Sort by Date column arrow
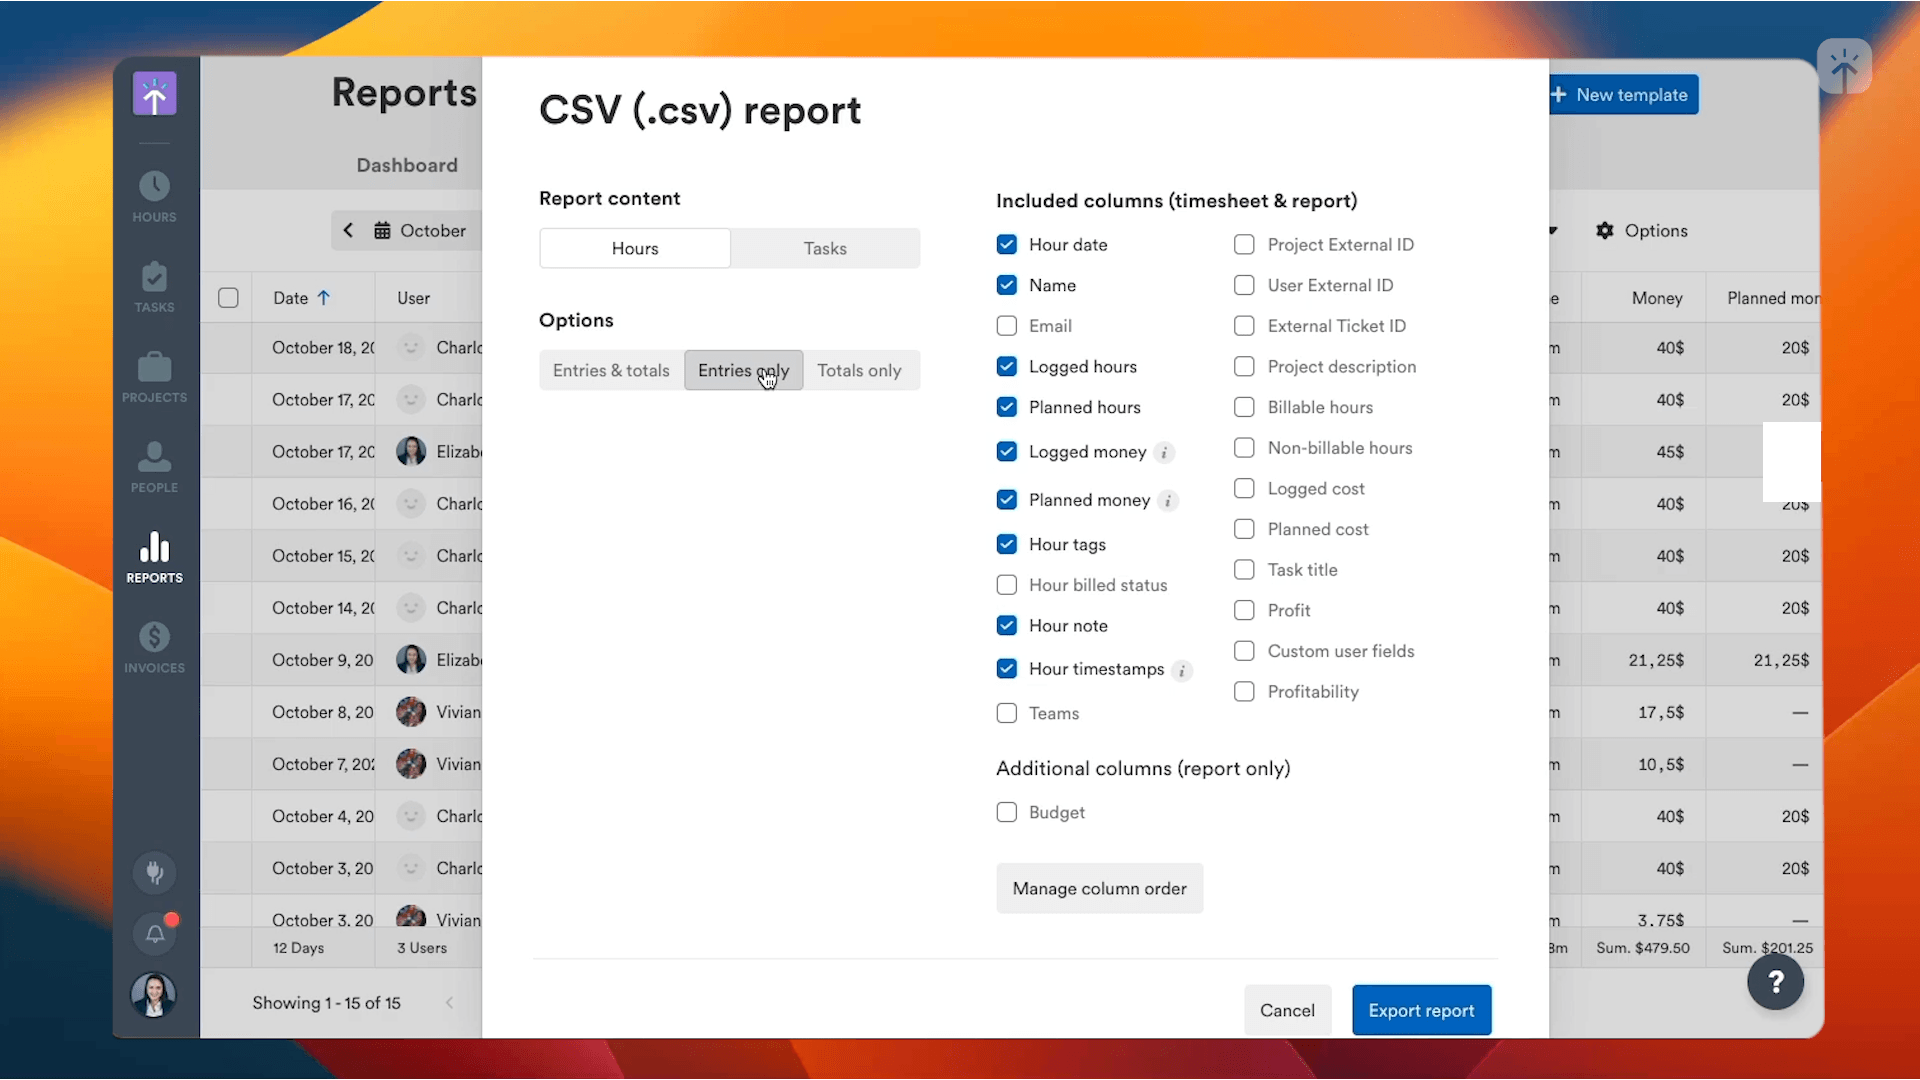This screenshot has height=1080, width=1920. click(x=323, y=298)
